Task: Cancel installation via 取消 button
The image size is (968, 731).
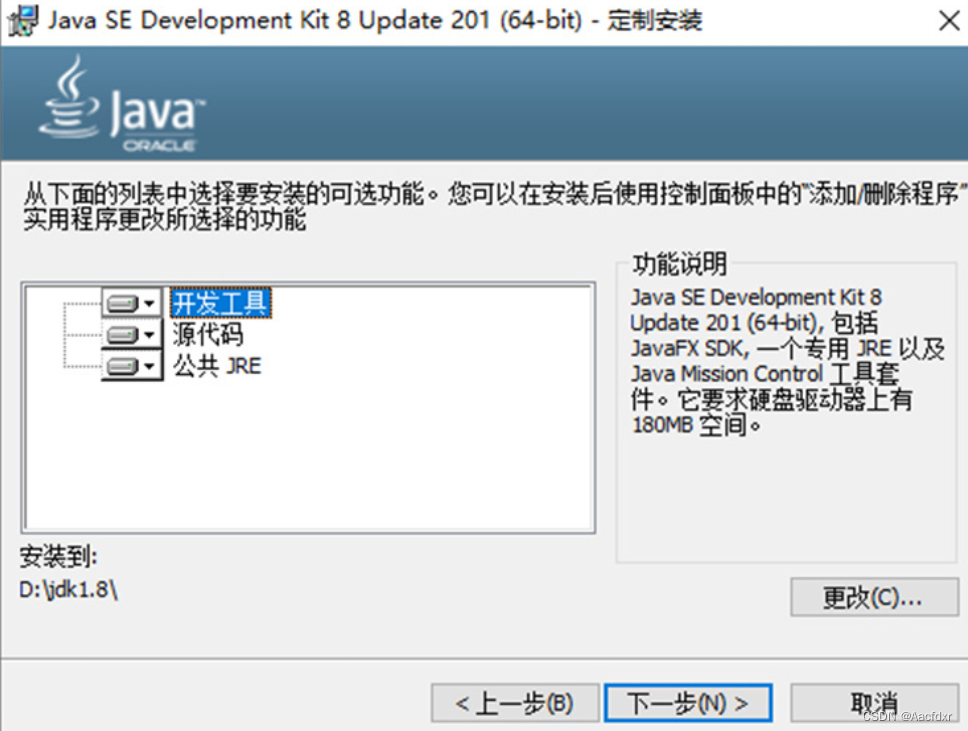Action: point(874,703)
